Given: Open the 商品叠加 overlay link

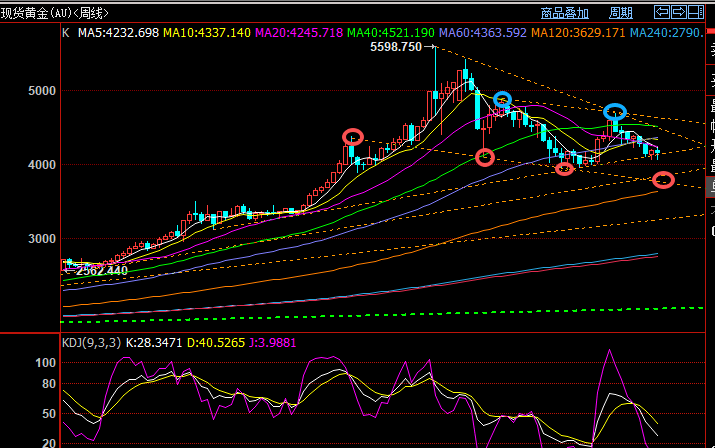Looking at the screenshot, I should (x=565, y=13).
